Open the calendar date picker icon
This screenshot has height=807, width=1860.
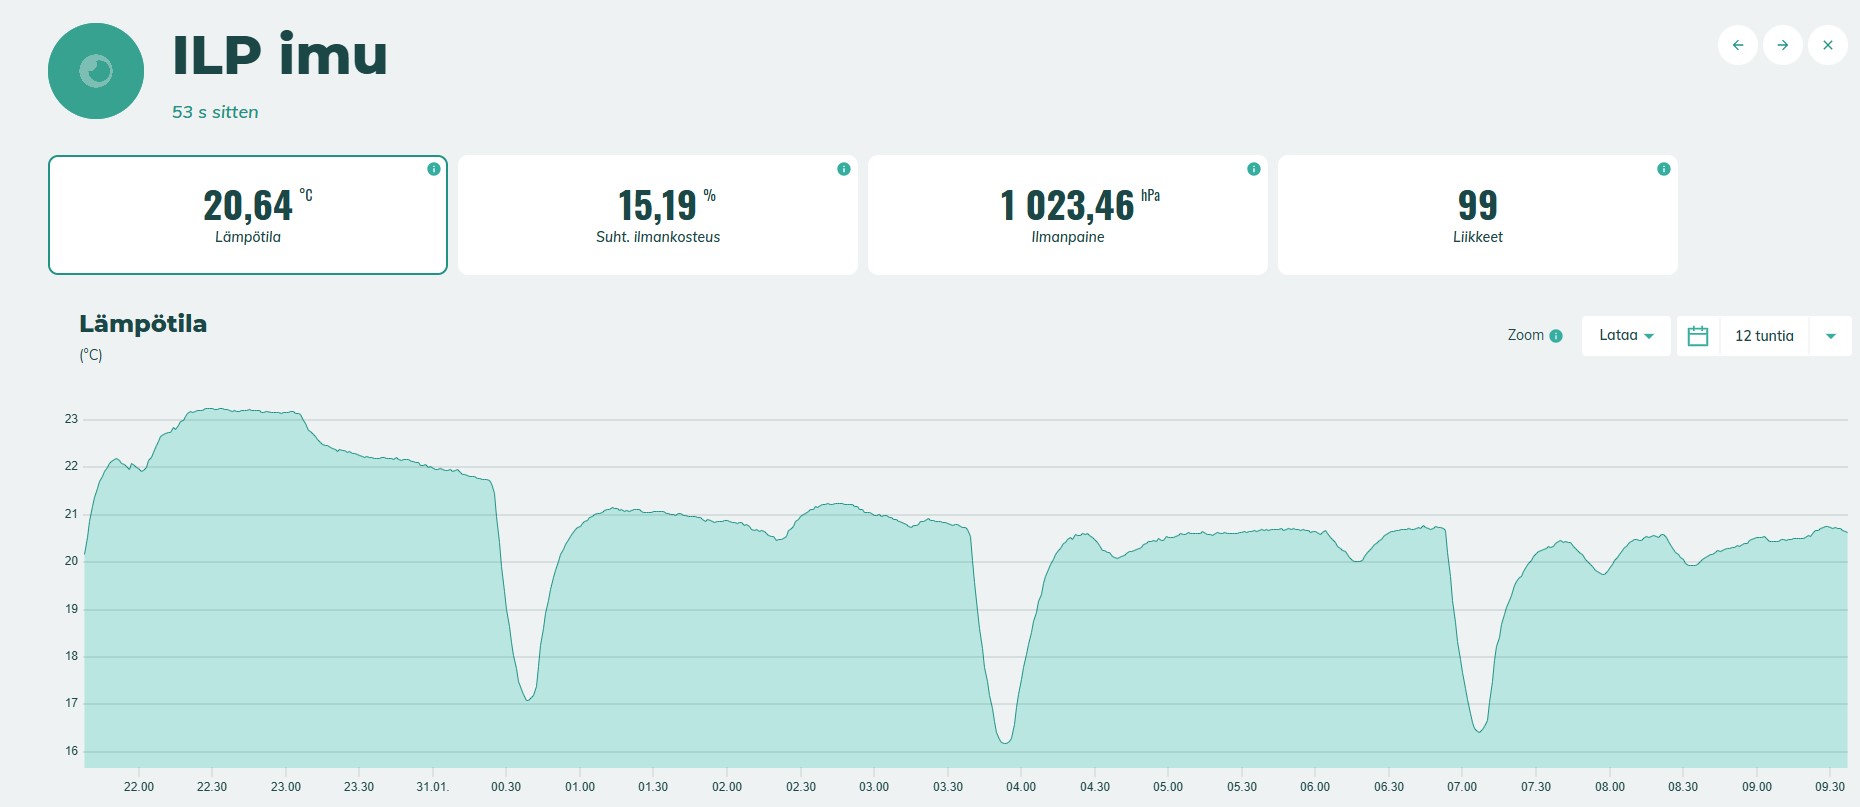1698,336
